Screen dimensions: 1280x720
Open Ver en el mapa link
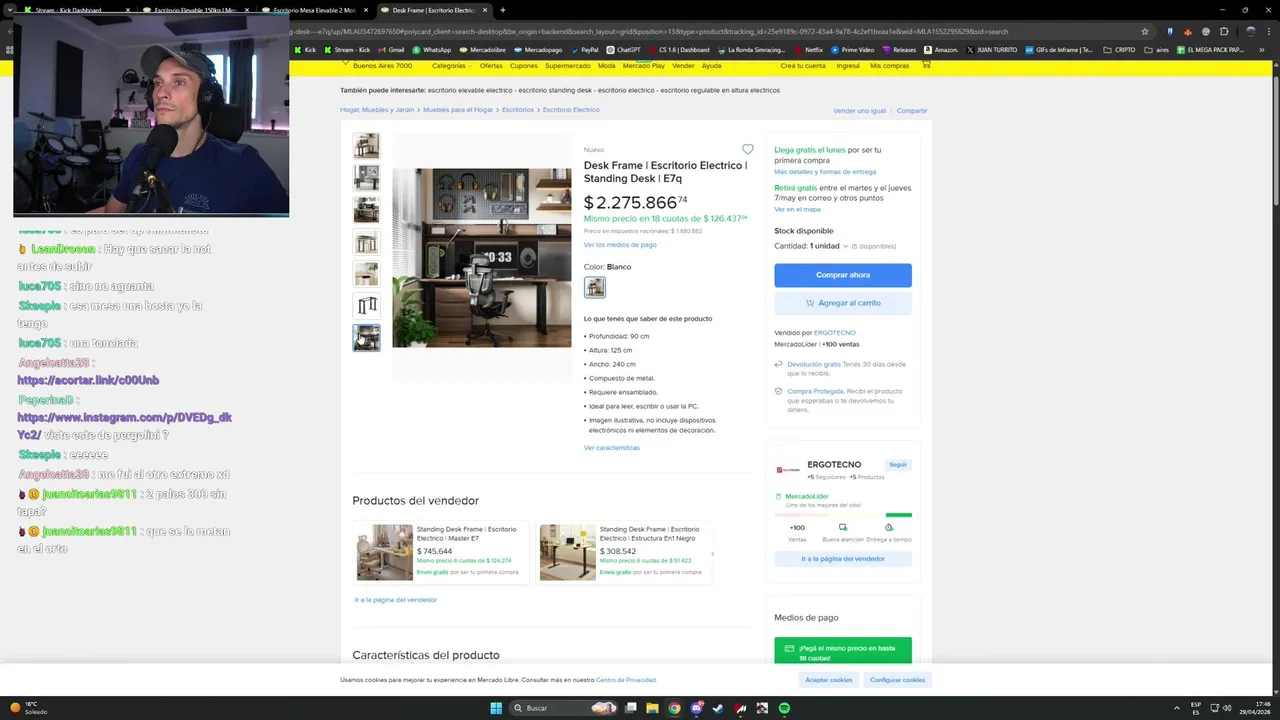(797, 210)
